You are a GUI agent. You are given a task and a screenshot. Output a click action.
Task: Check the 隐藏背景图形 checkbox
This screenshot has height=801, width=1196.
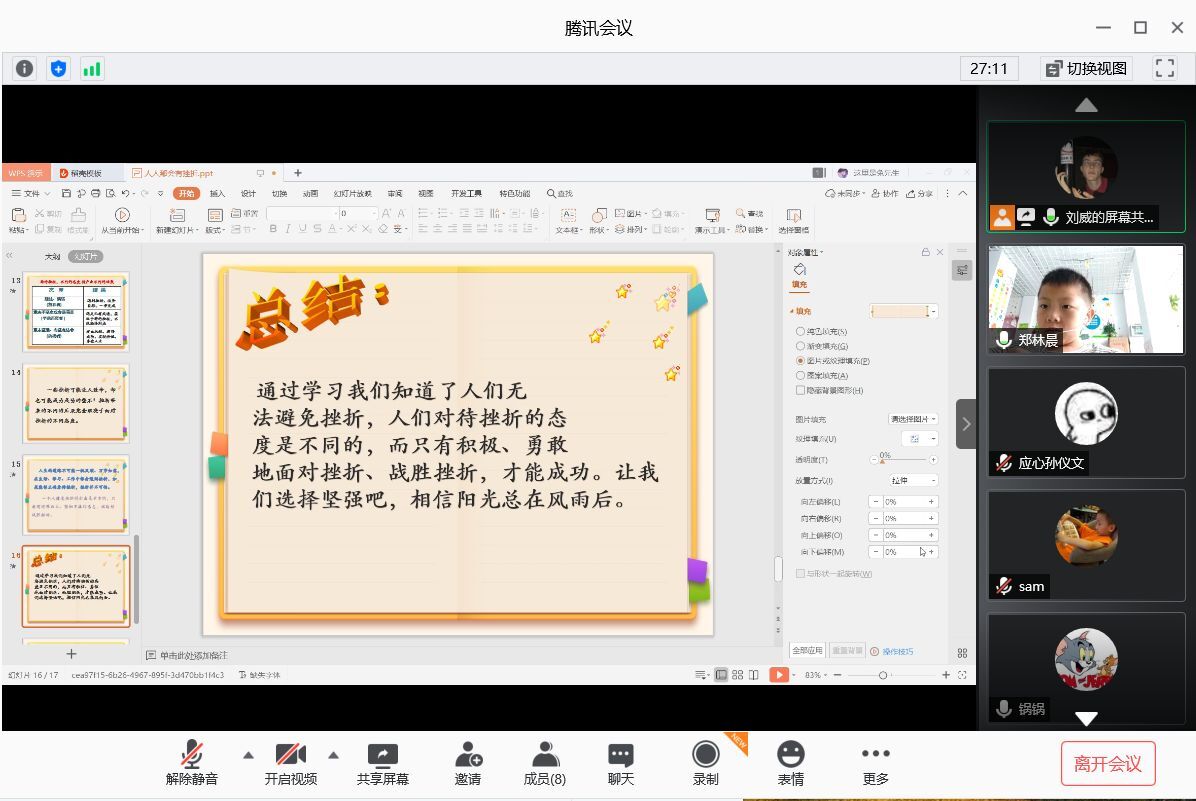point(800,390)
